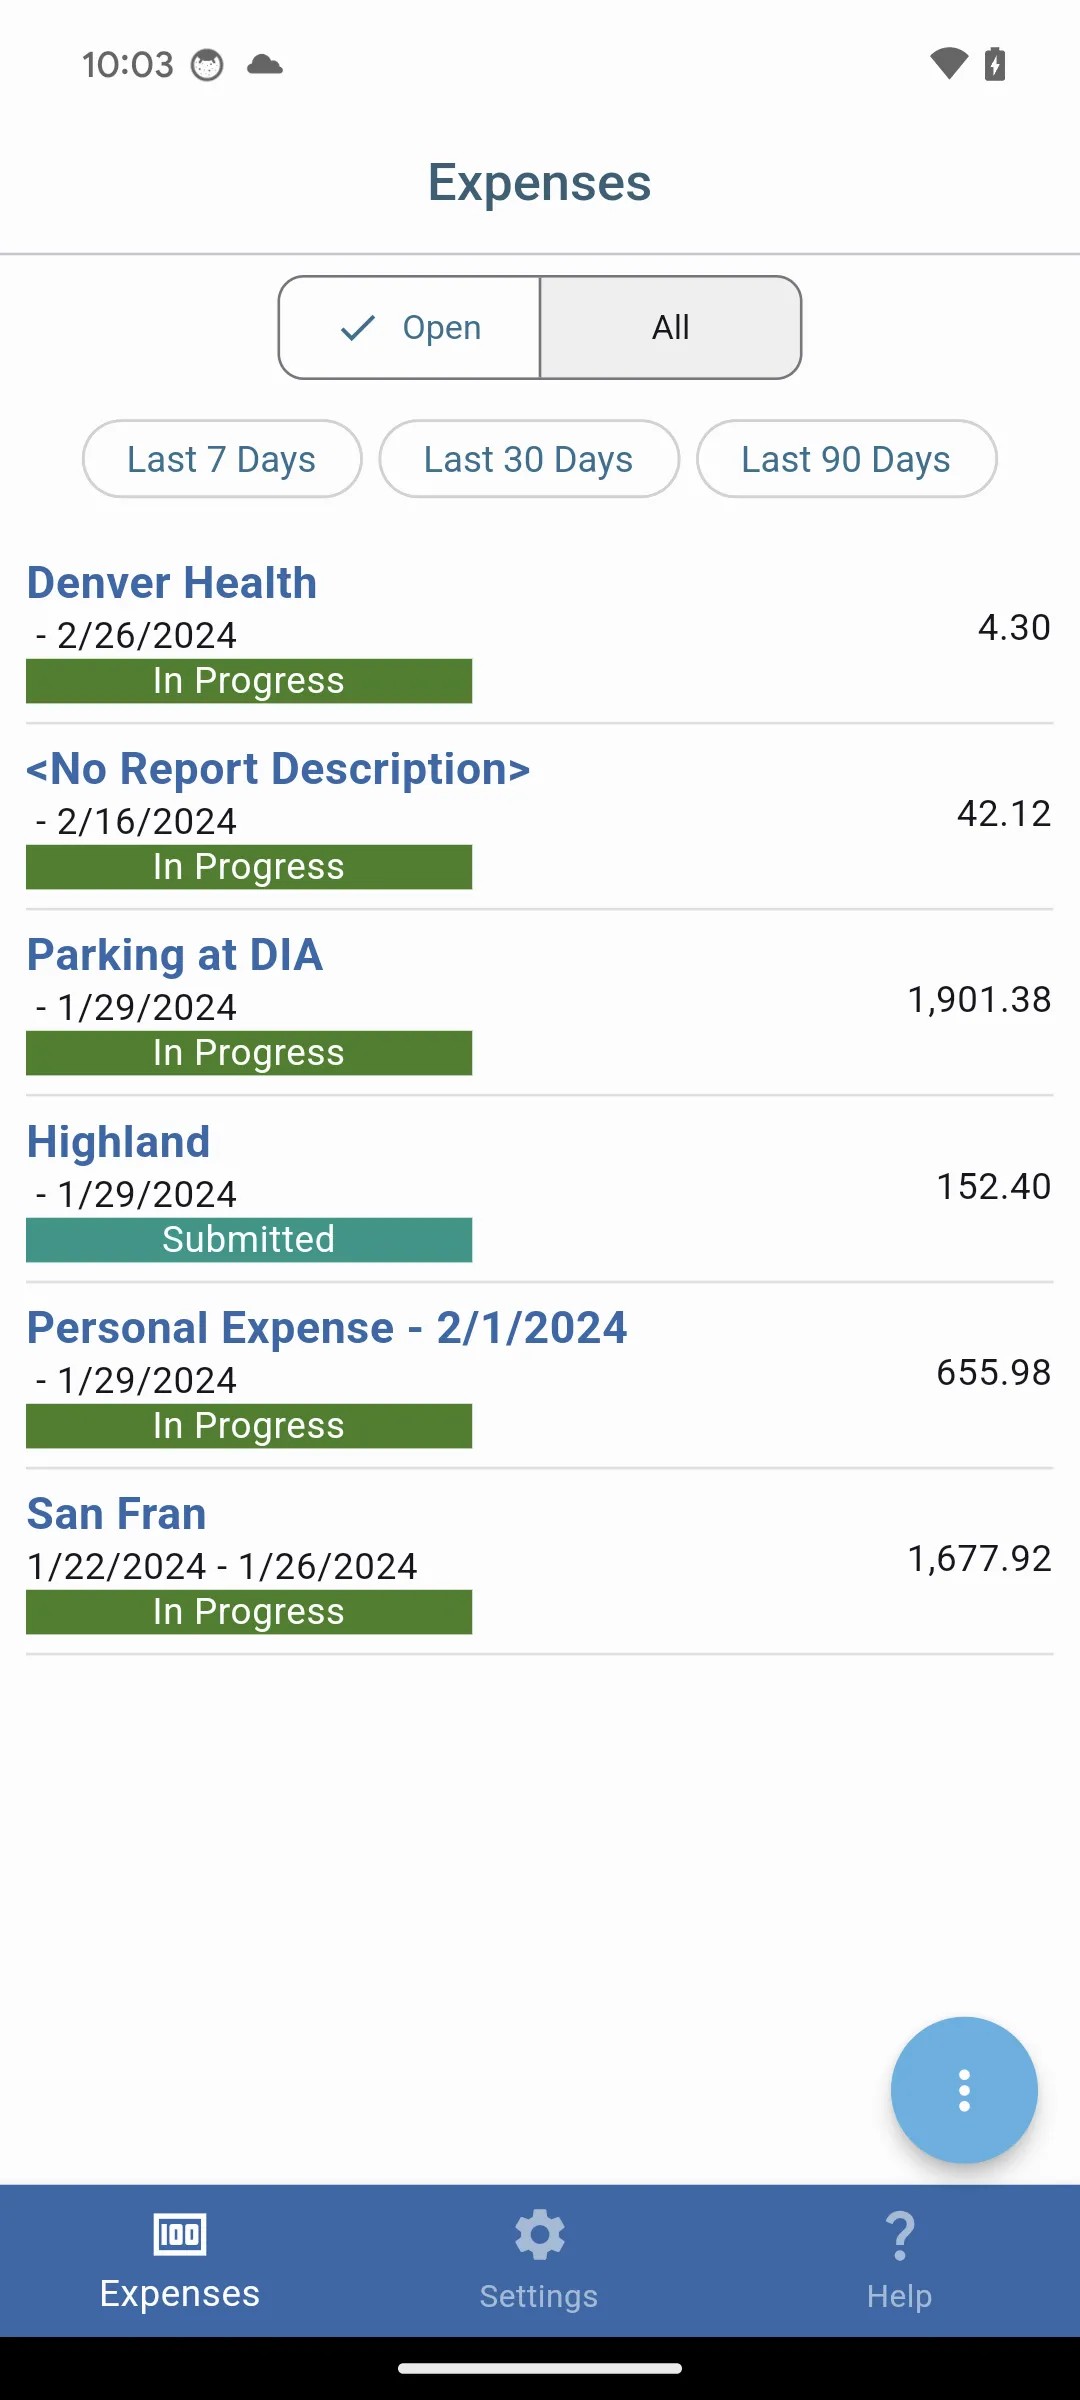Open Personal Expense - 2/1/2024 report

tap(327, 1328)
